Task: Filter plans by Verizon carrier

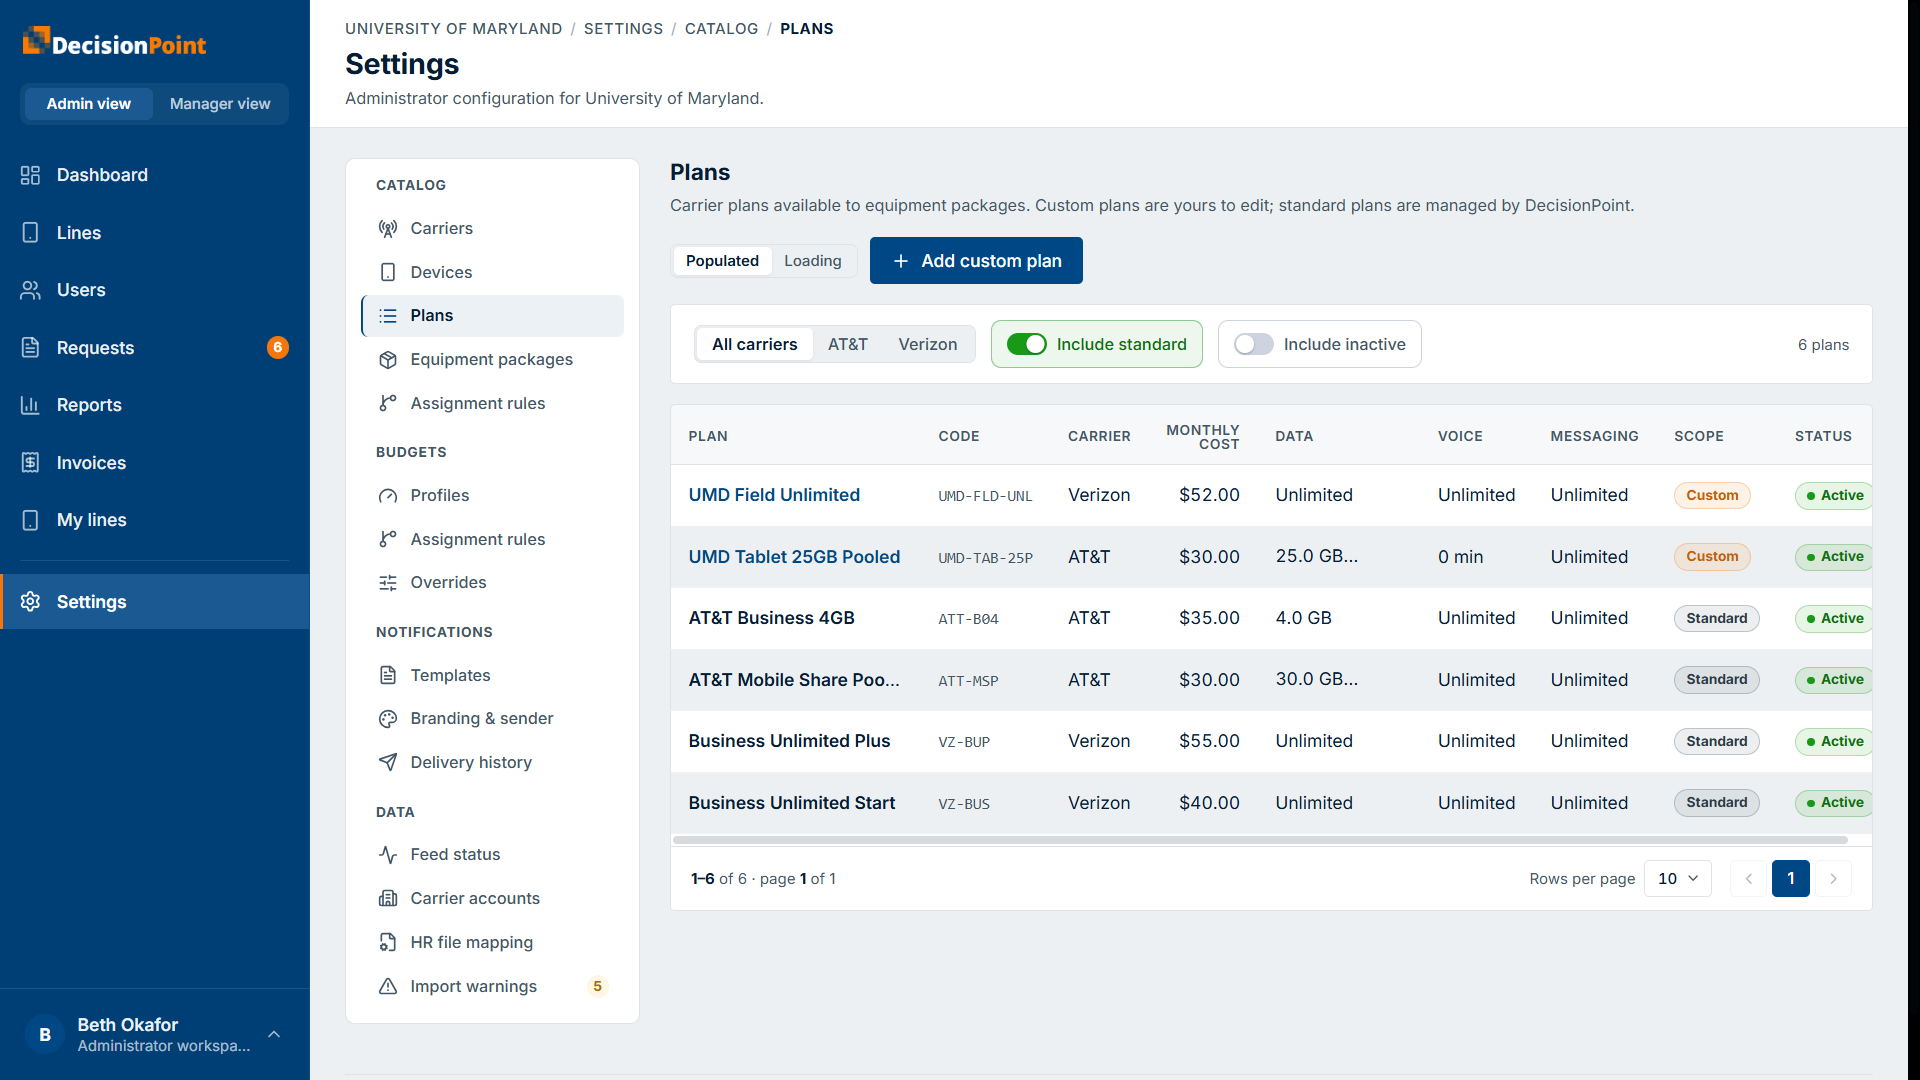Action: tap(927, 344)
